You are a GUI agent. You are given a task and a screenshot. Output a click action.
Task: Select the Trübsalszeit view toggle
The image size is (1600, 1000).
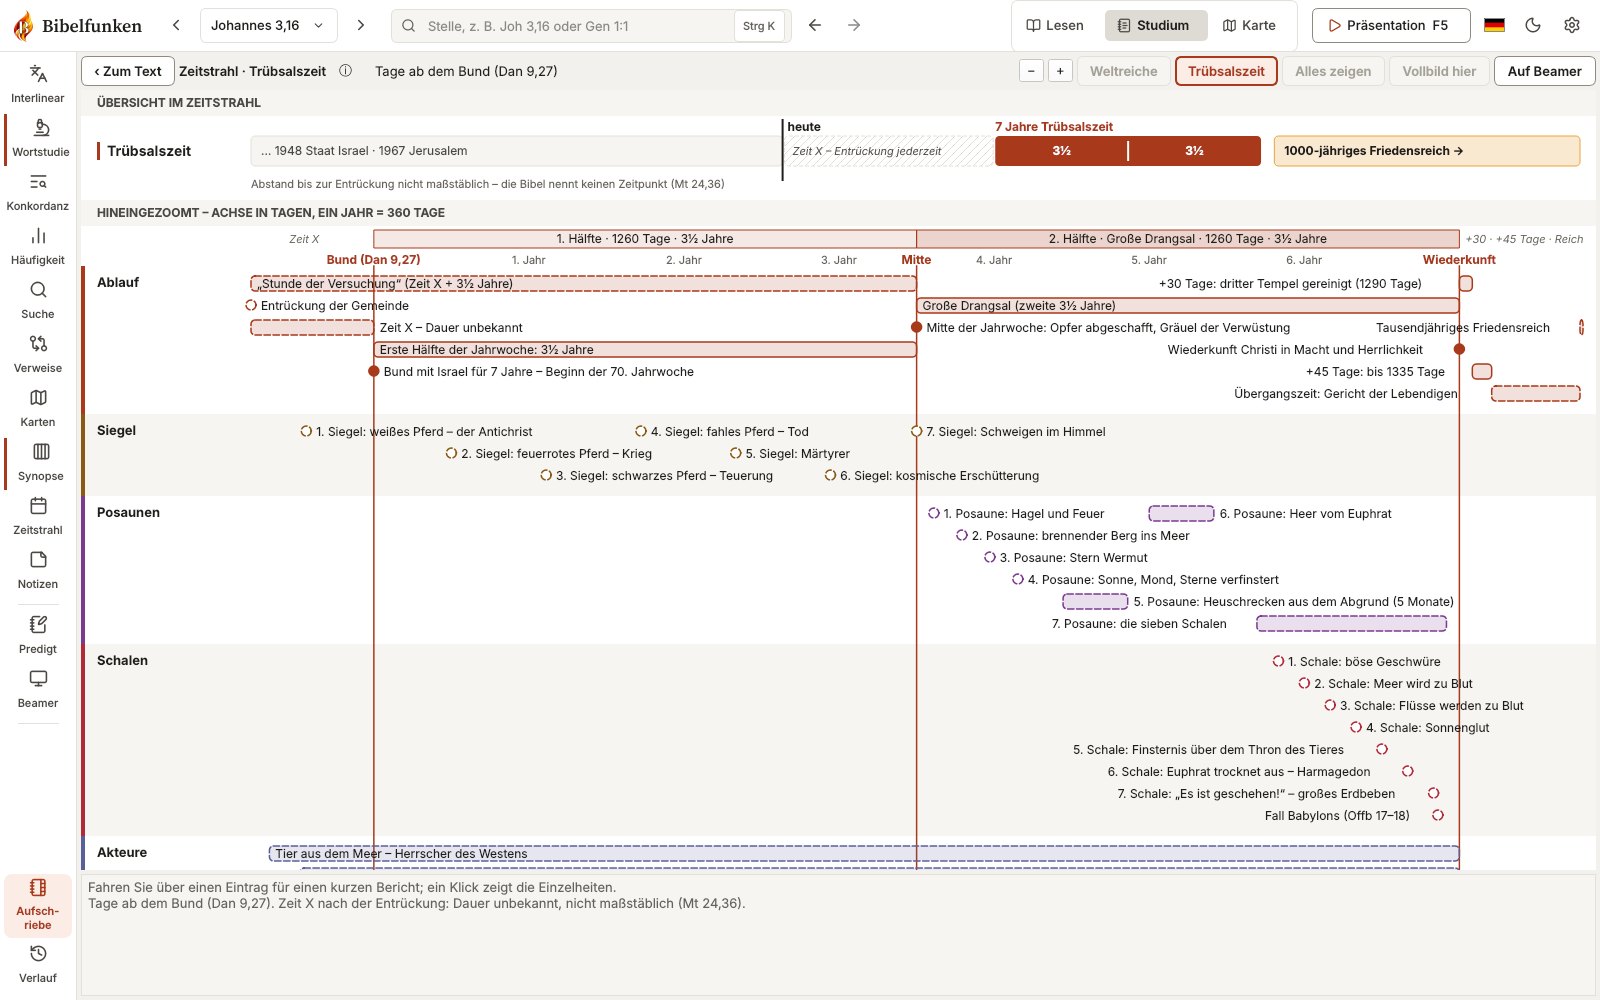tap(1226, 71)
